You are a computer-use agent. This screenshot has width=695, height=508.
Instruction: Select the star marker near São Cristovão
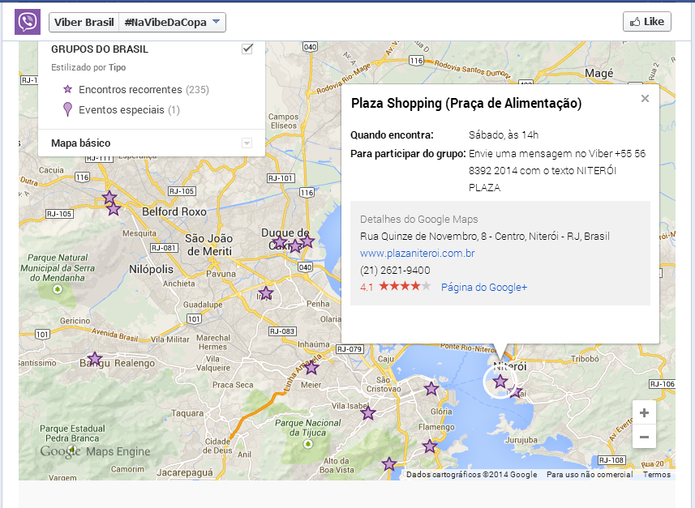[x=431, y=389]
